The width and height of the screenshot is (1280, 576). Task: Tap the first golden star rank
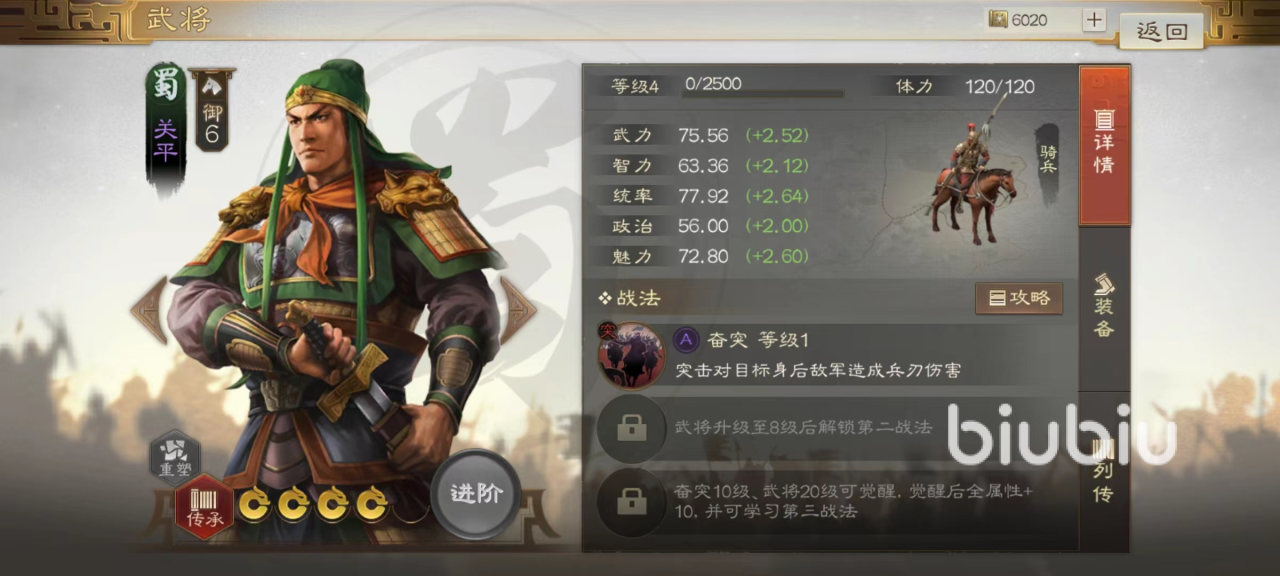[x=253, y=503]
